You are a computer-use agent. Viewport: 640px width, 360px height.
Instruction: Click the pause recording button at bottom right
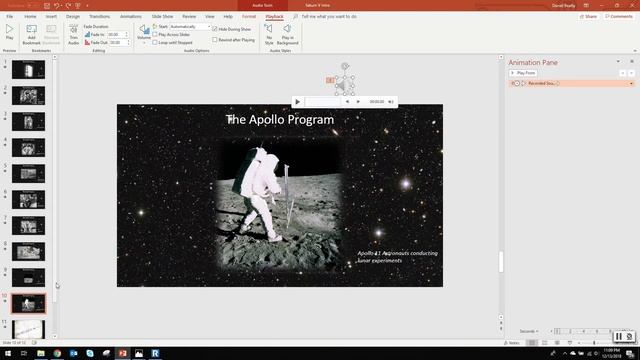pyautogui.click(x=619, y=336)
